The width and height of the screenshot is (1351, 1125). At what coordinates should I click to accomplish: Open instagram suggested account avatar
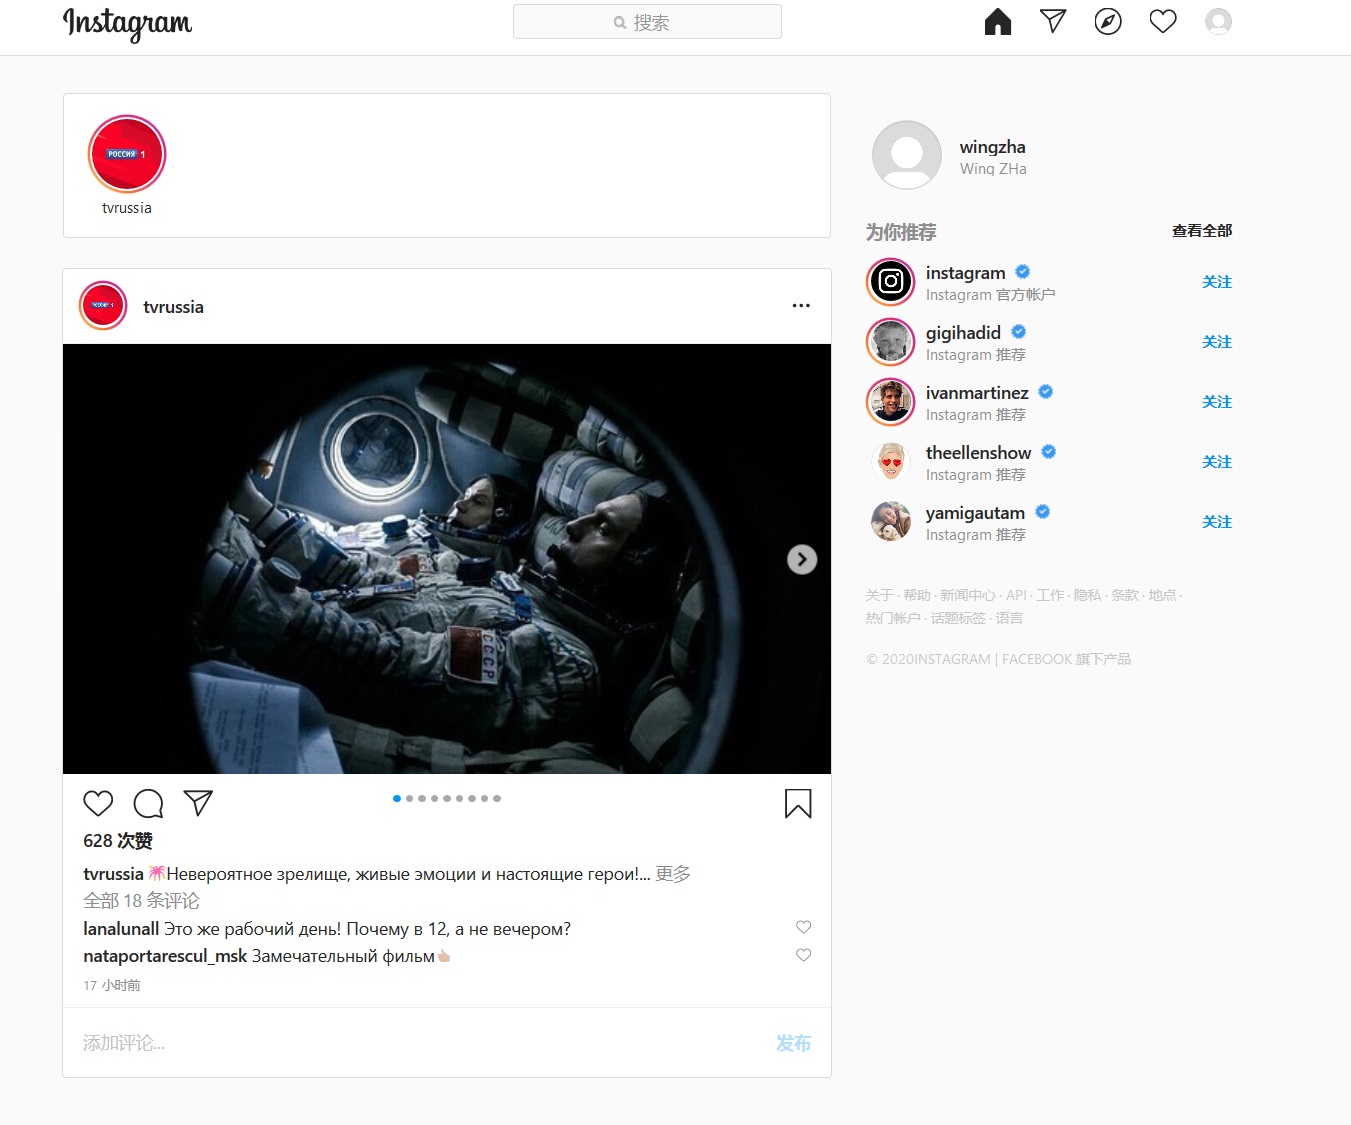coord(890,282)
